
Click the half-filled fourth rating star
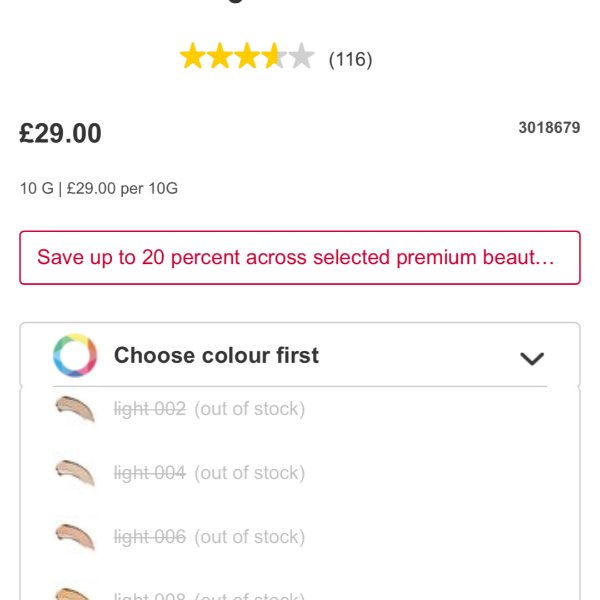[274, 56]
